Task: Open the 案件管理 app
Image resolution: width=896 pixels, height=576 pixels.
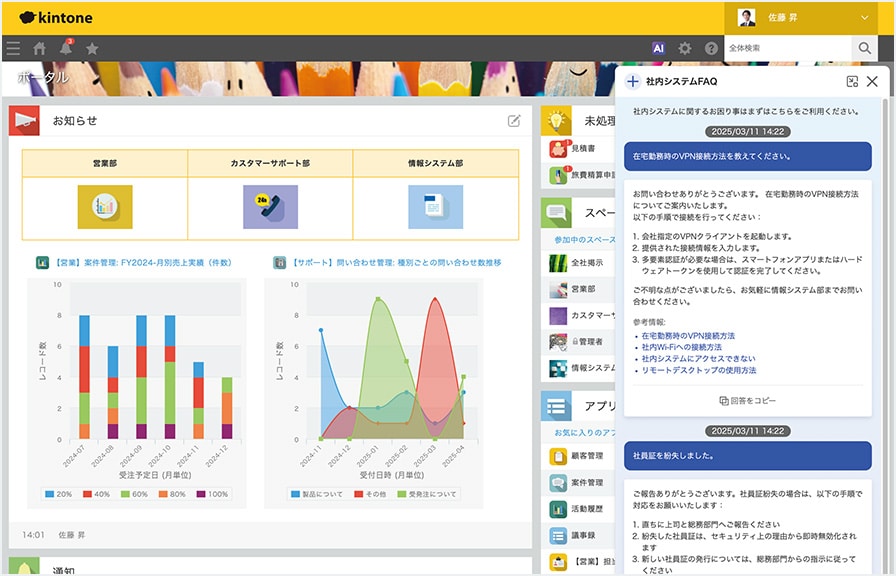Action: 578,483
